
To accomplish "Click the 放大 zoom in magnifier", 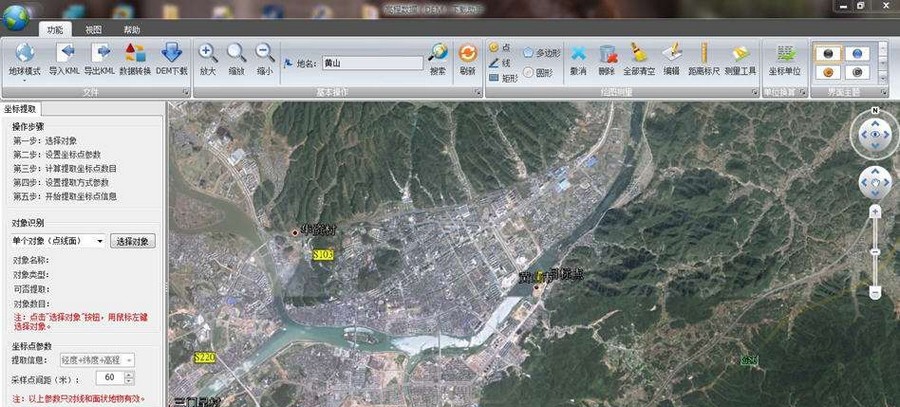I will [x=208, y=54].
